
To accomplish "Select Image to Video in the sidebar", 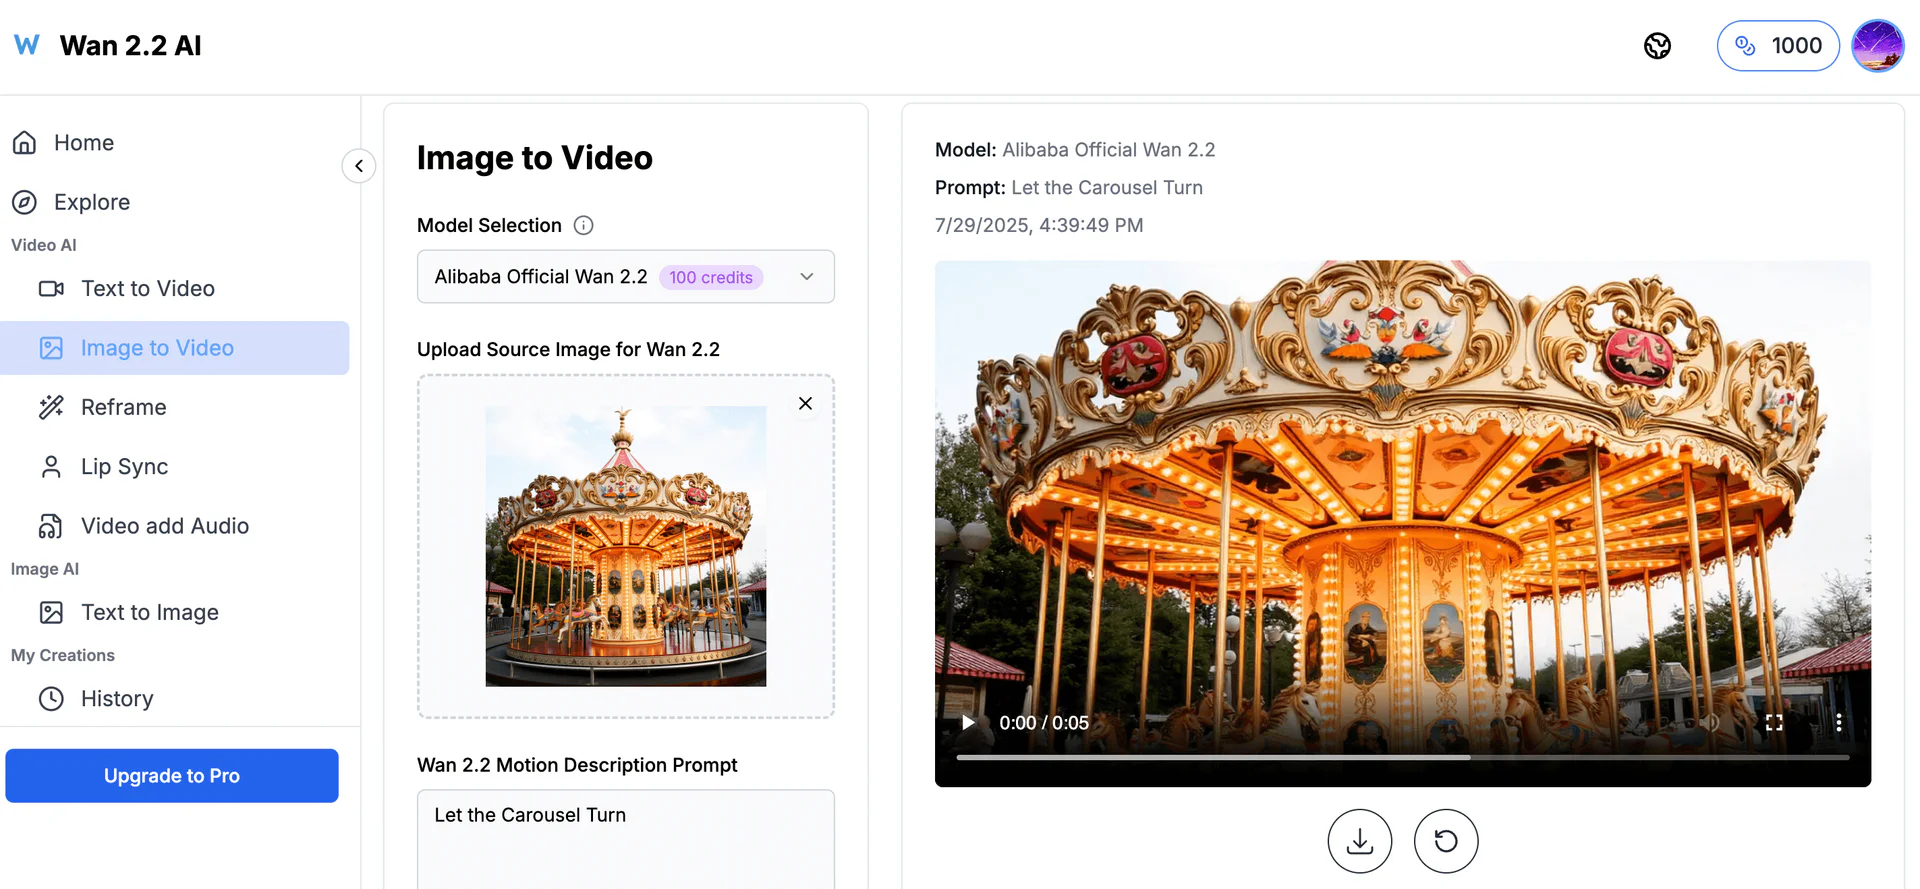I will [x=175, y=348].
